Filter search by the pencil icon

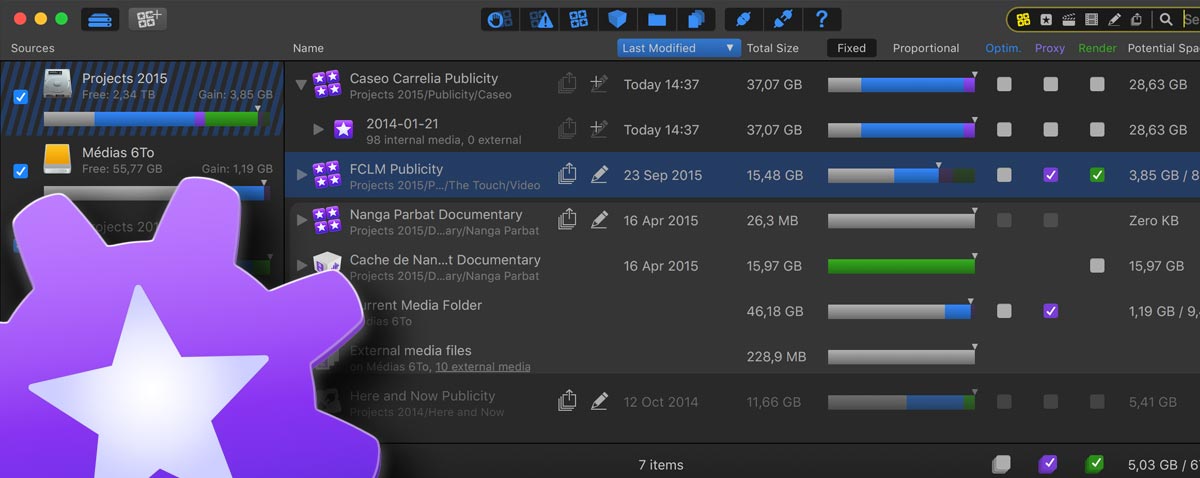[1114, 19]
